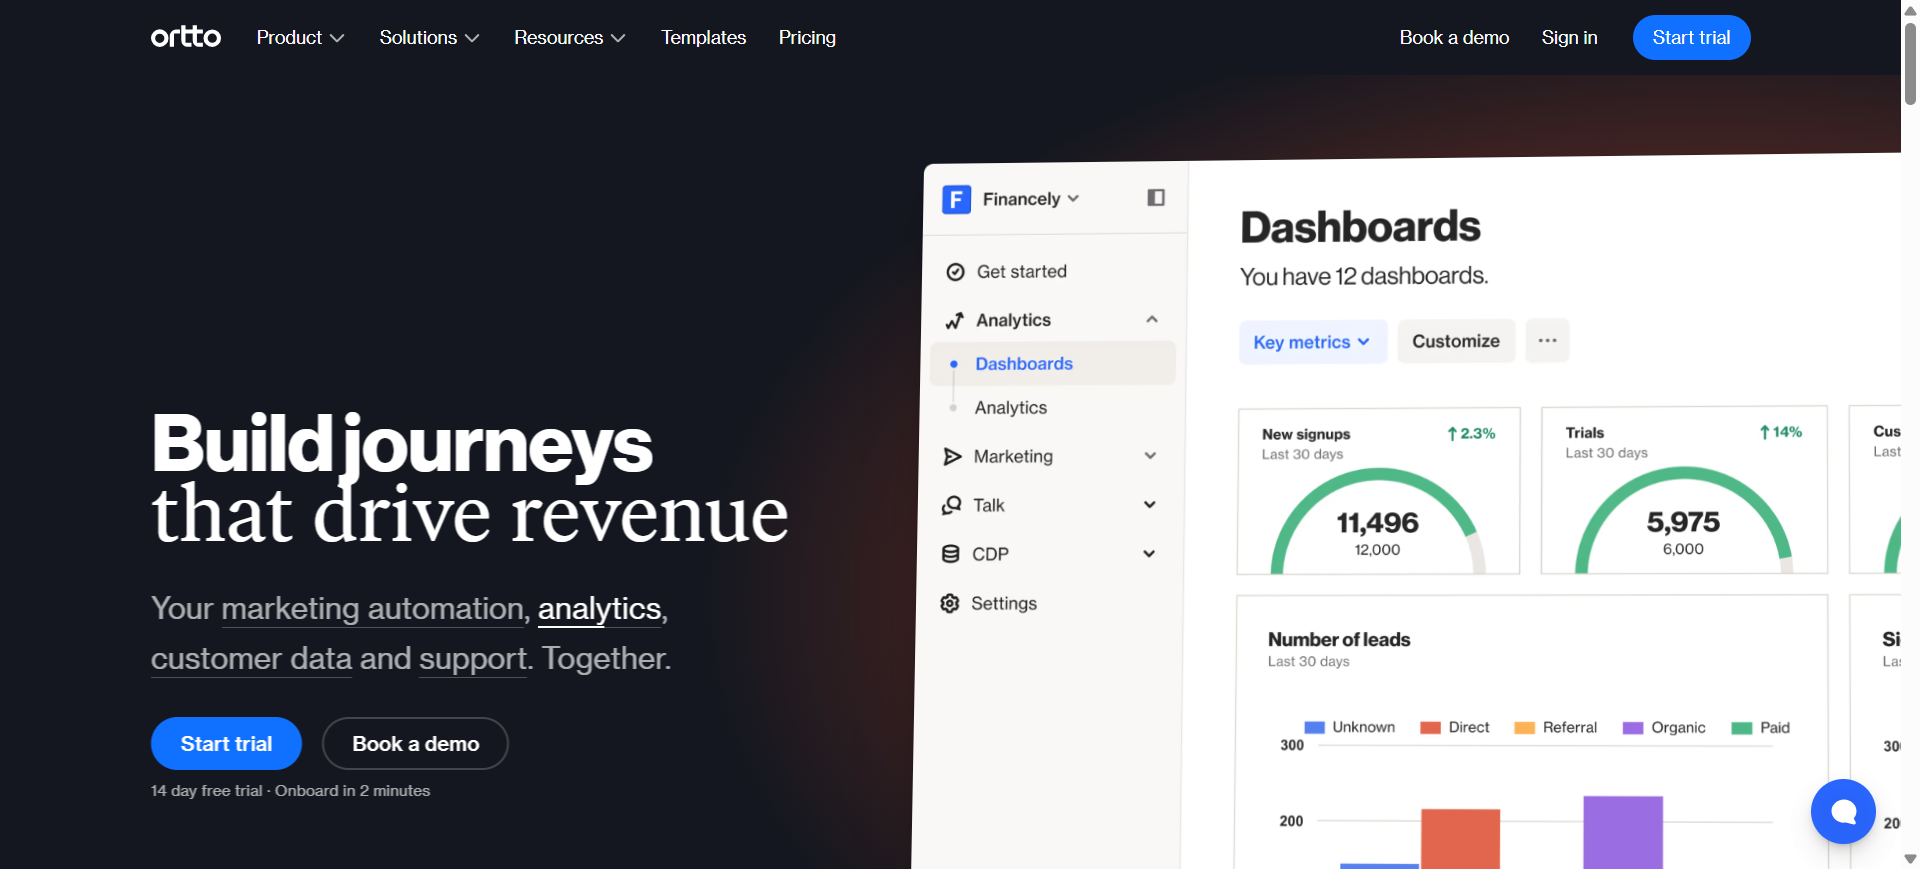Click the Ortto logo
This screenshot has height=869, width=1920.
[186, 37]
